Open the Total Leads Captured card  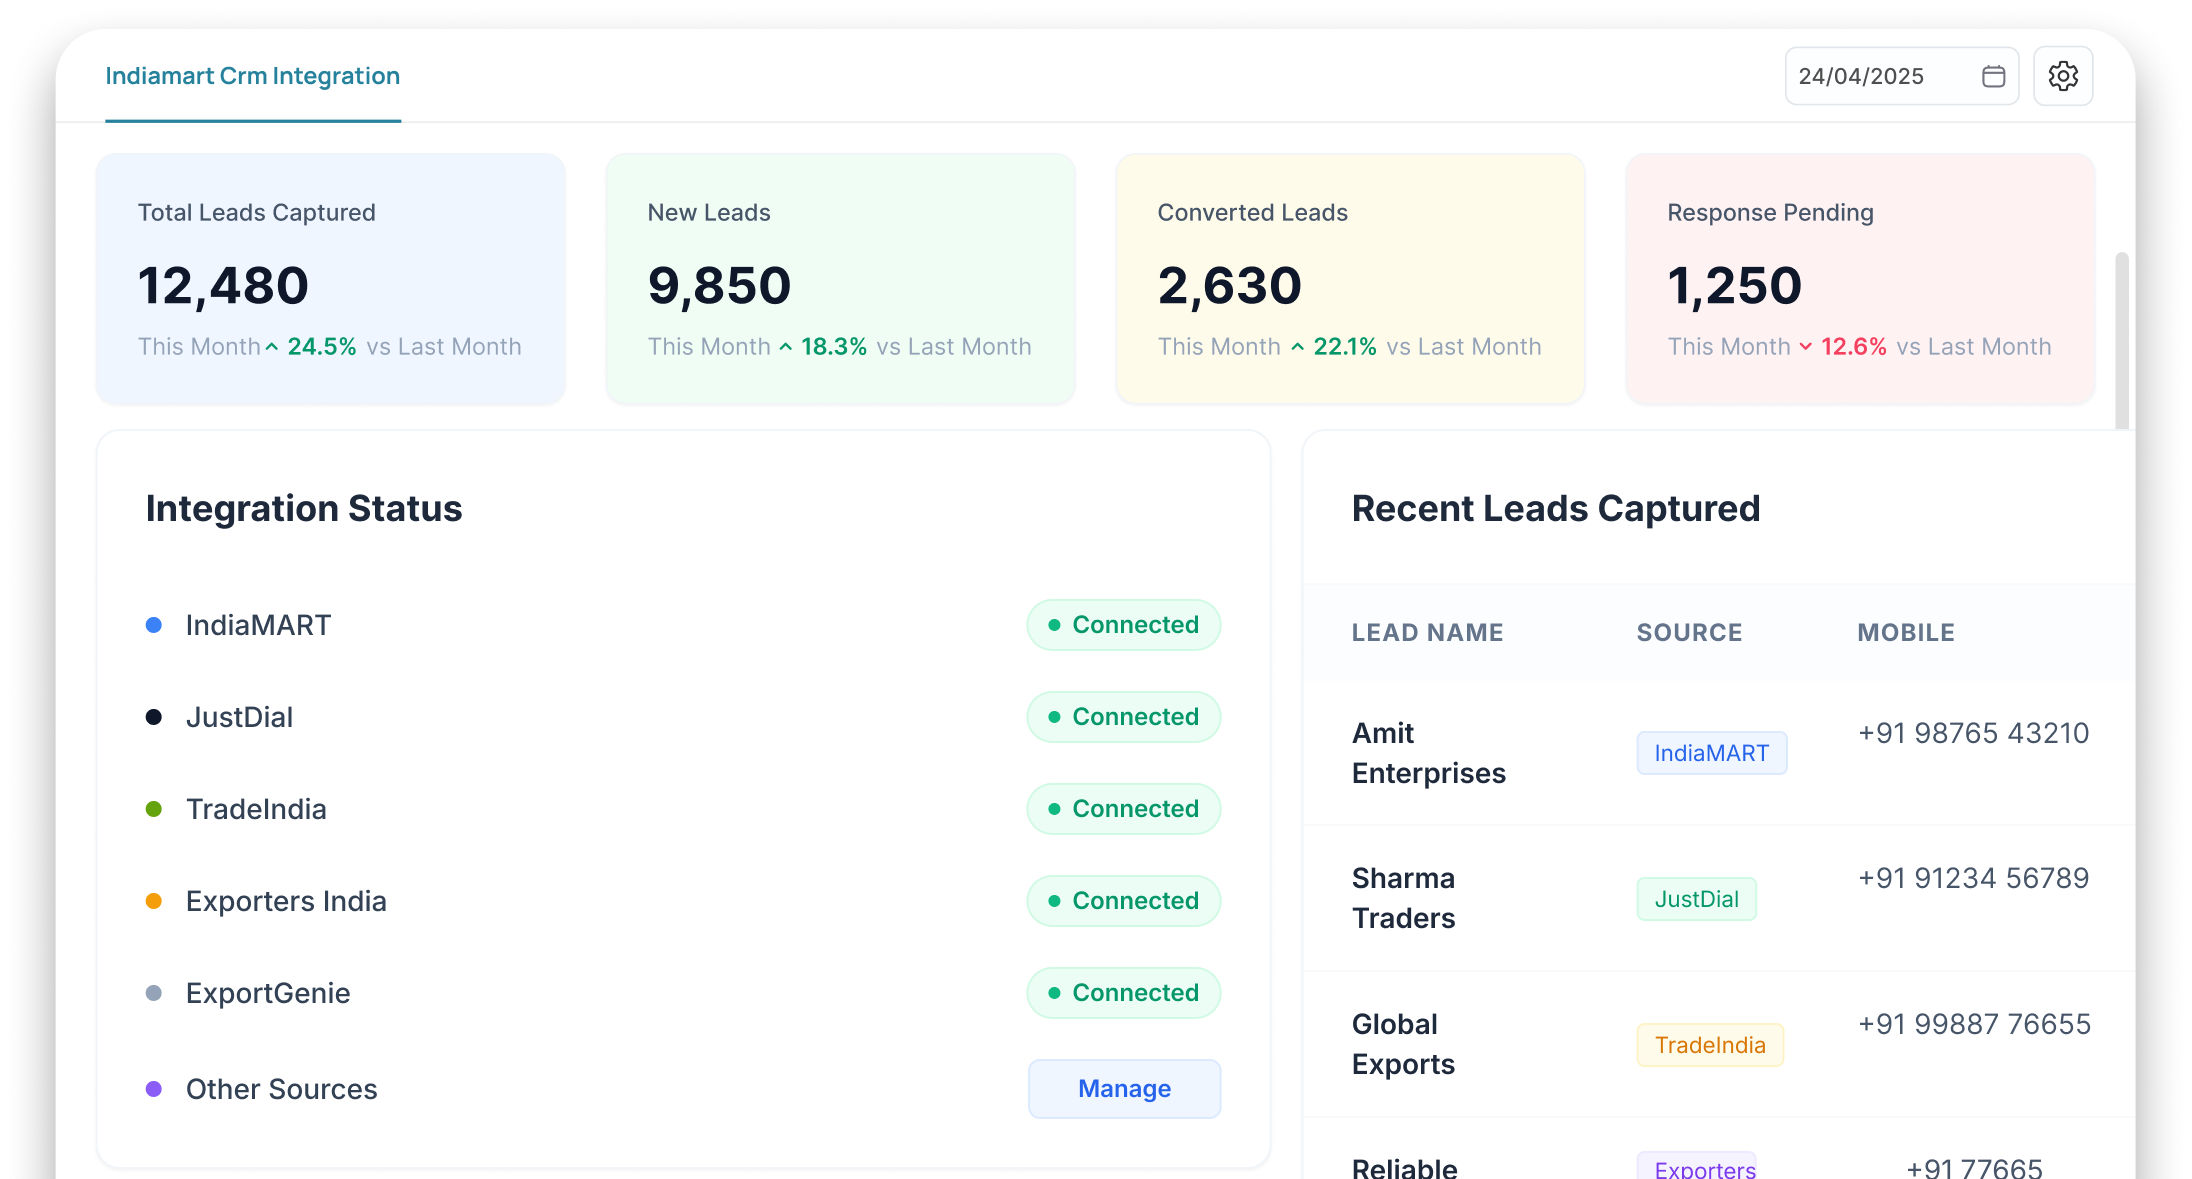(331, 279)
